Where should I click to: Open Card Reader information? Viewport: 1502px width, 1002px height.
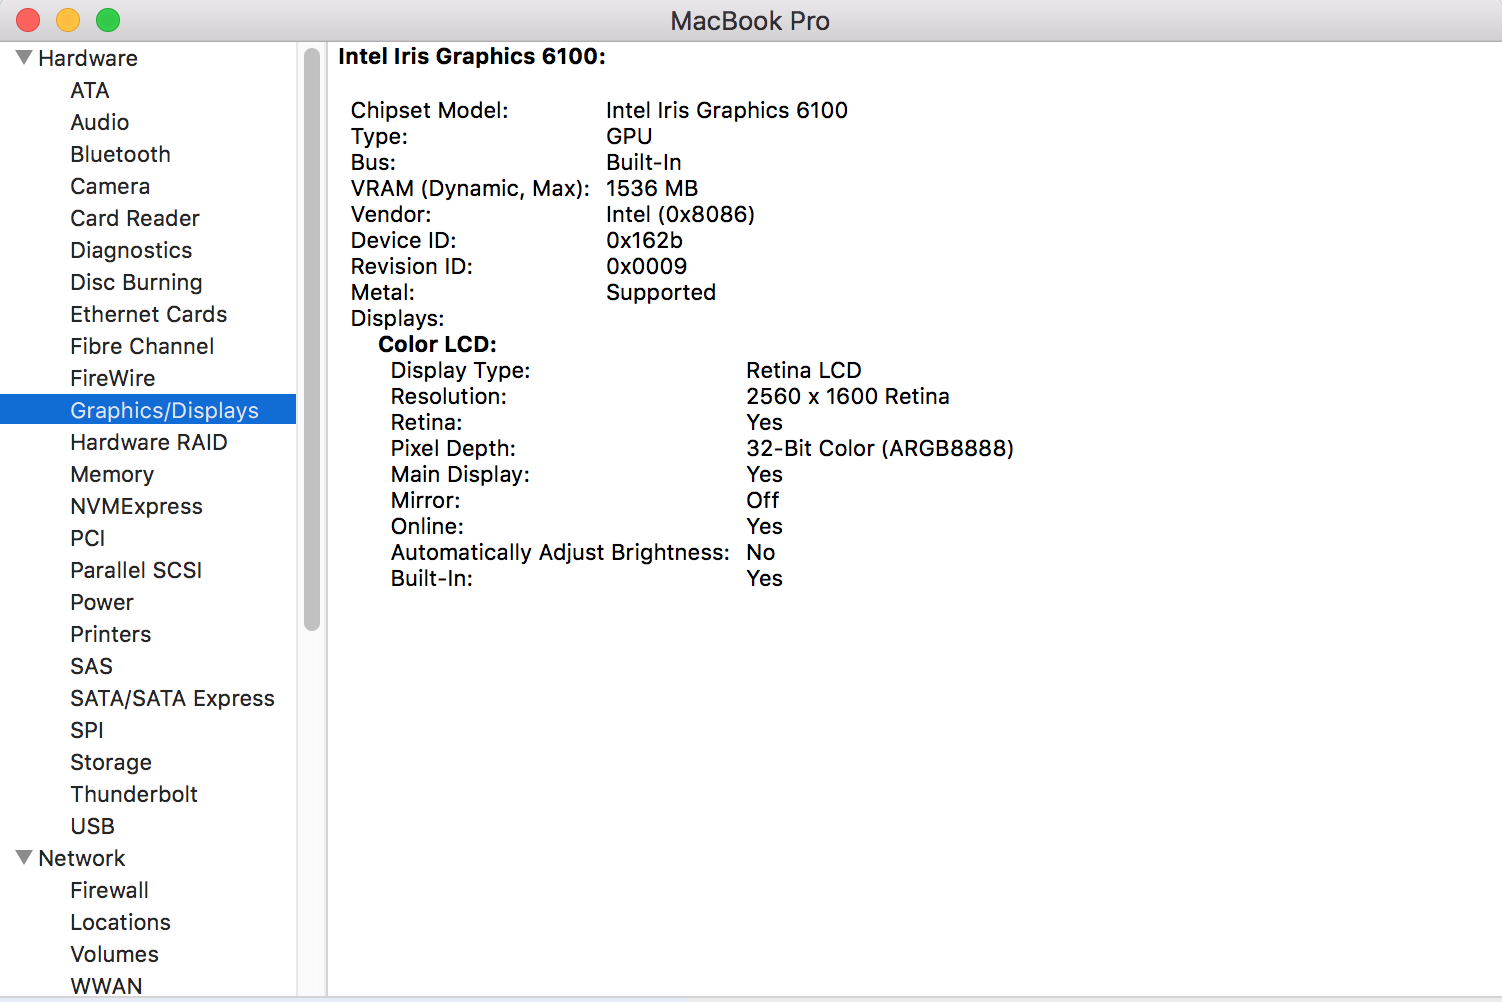(135, 218)
